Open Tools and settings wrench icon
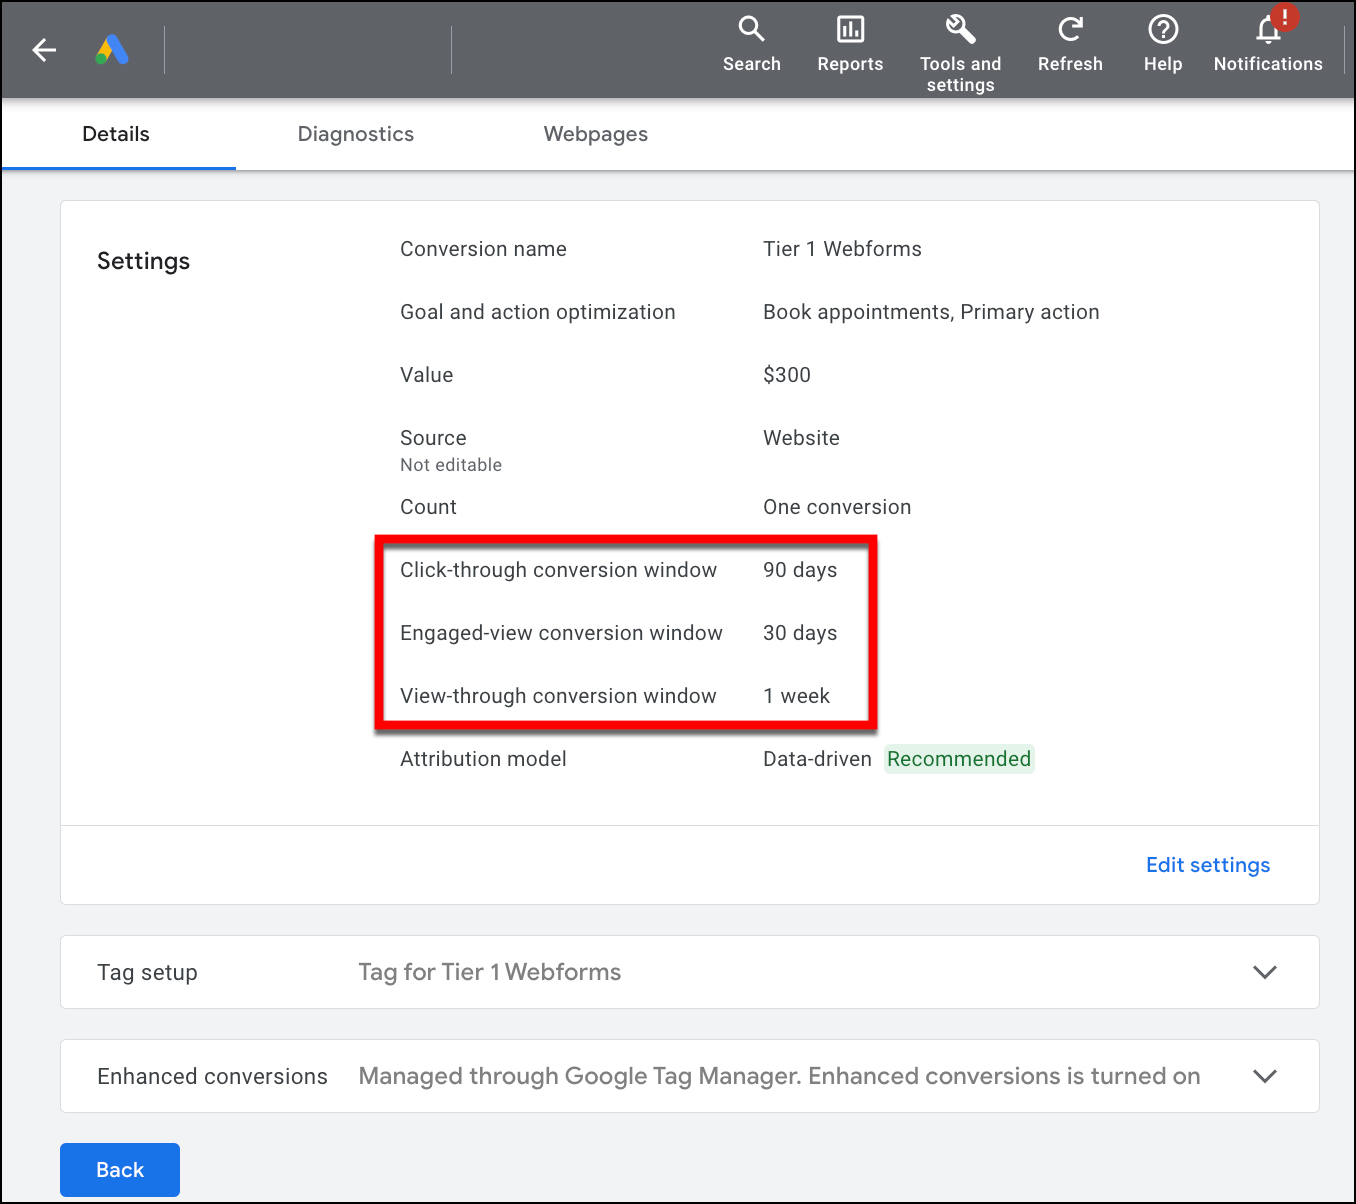 coord(960,30)
